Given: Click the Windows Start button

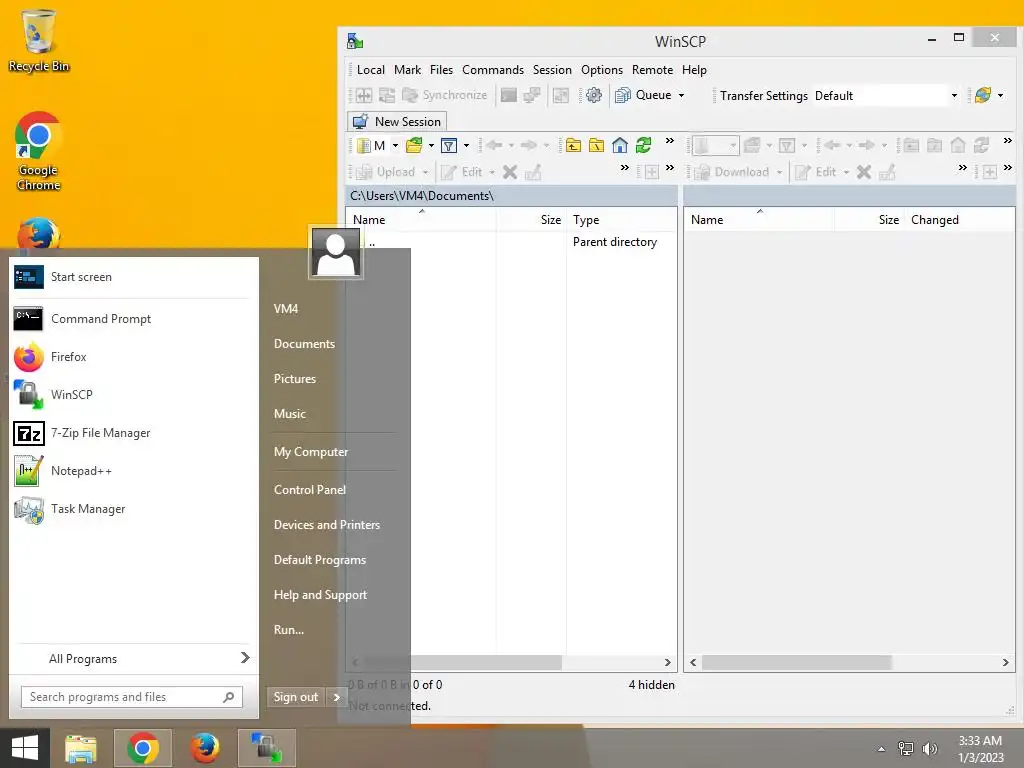Looking at the screenshot, I should [x=25, y=748].
